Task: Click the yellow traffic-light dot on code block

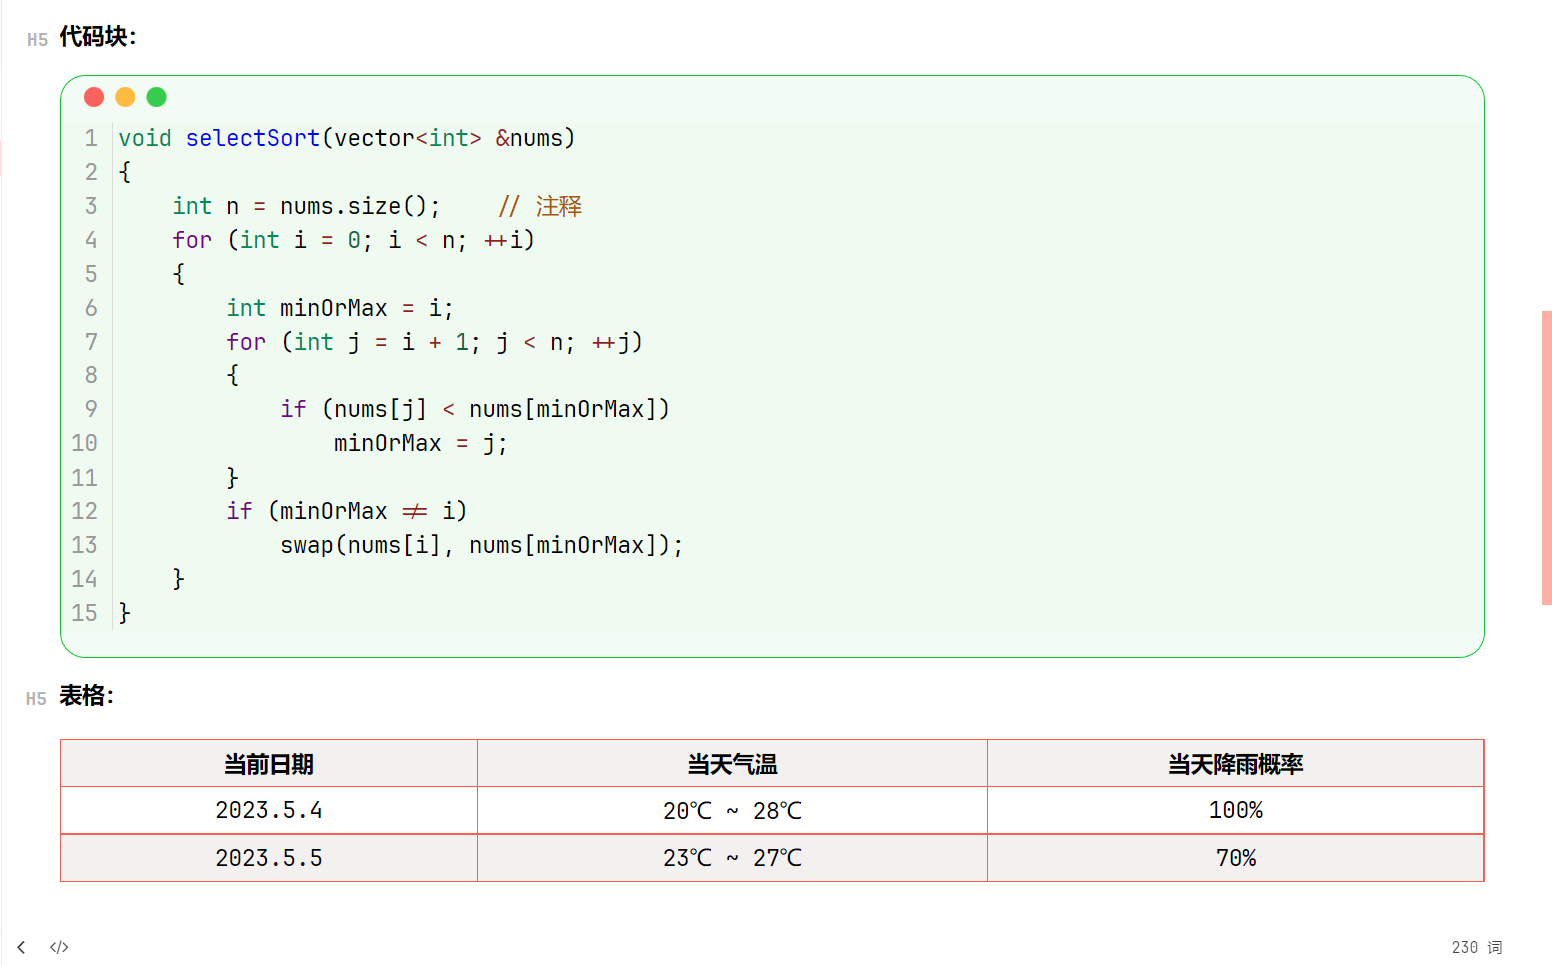Action: pos(125,96)
